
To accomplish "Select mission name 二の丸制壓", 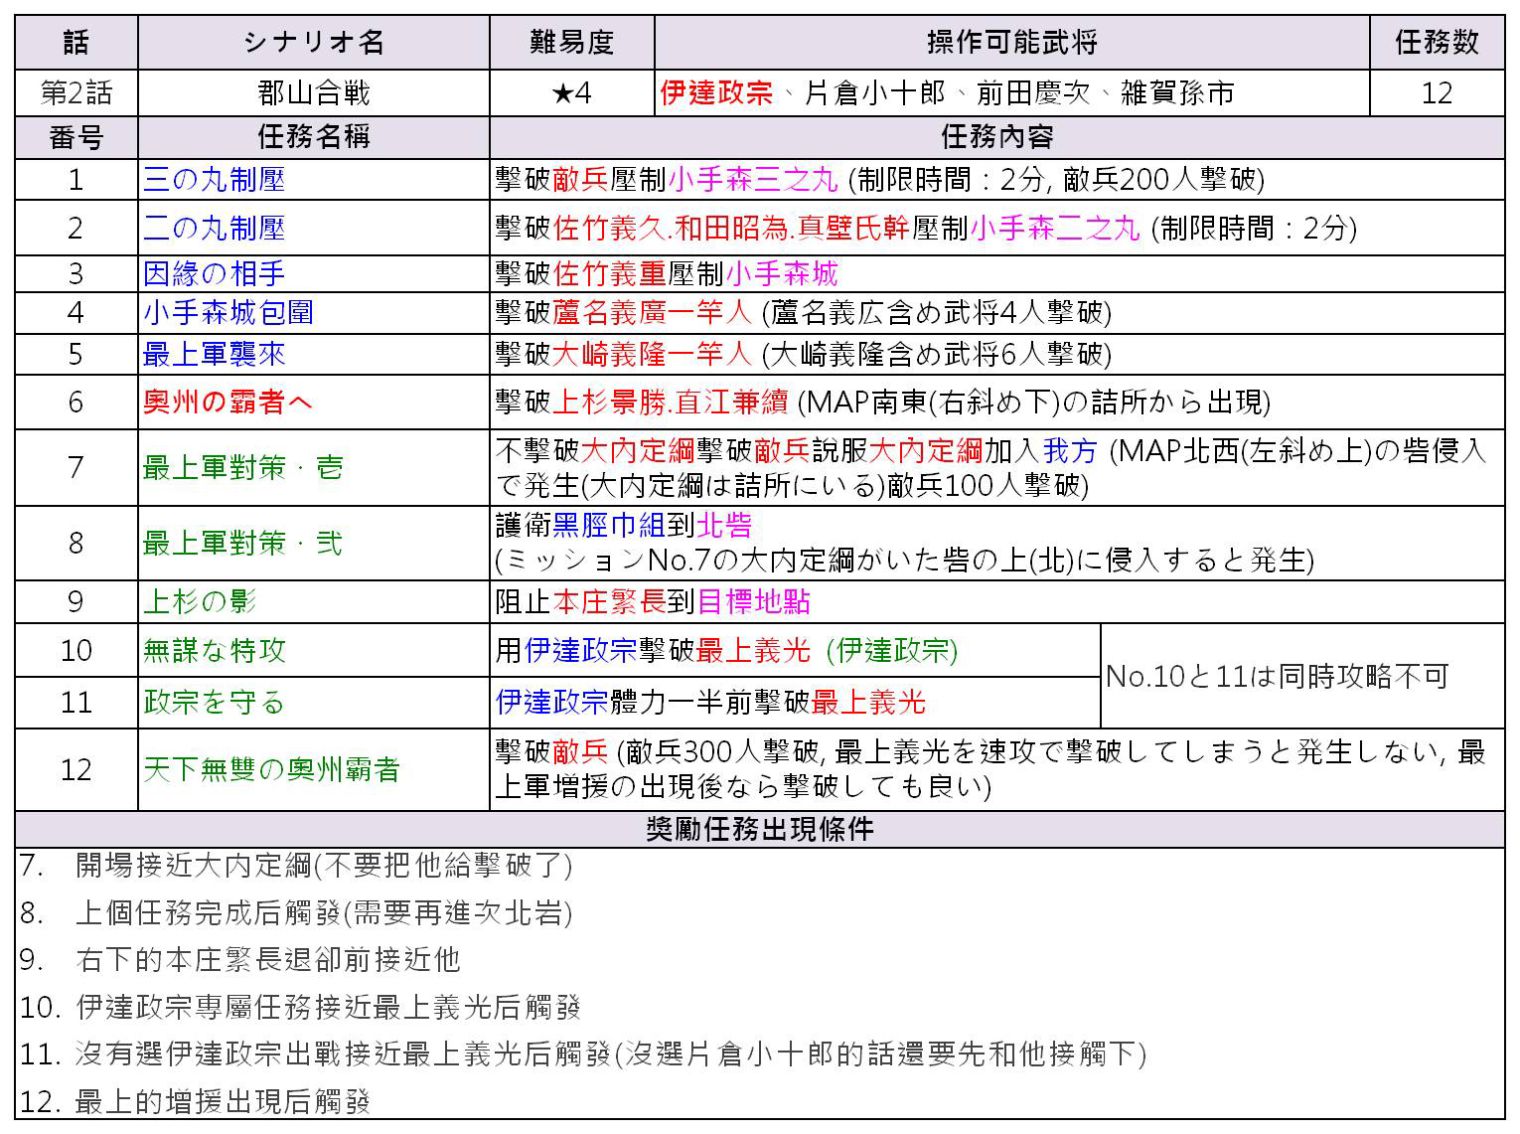I will pyautogui.click(x=214, y=228).
